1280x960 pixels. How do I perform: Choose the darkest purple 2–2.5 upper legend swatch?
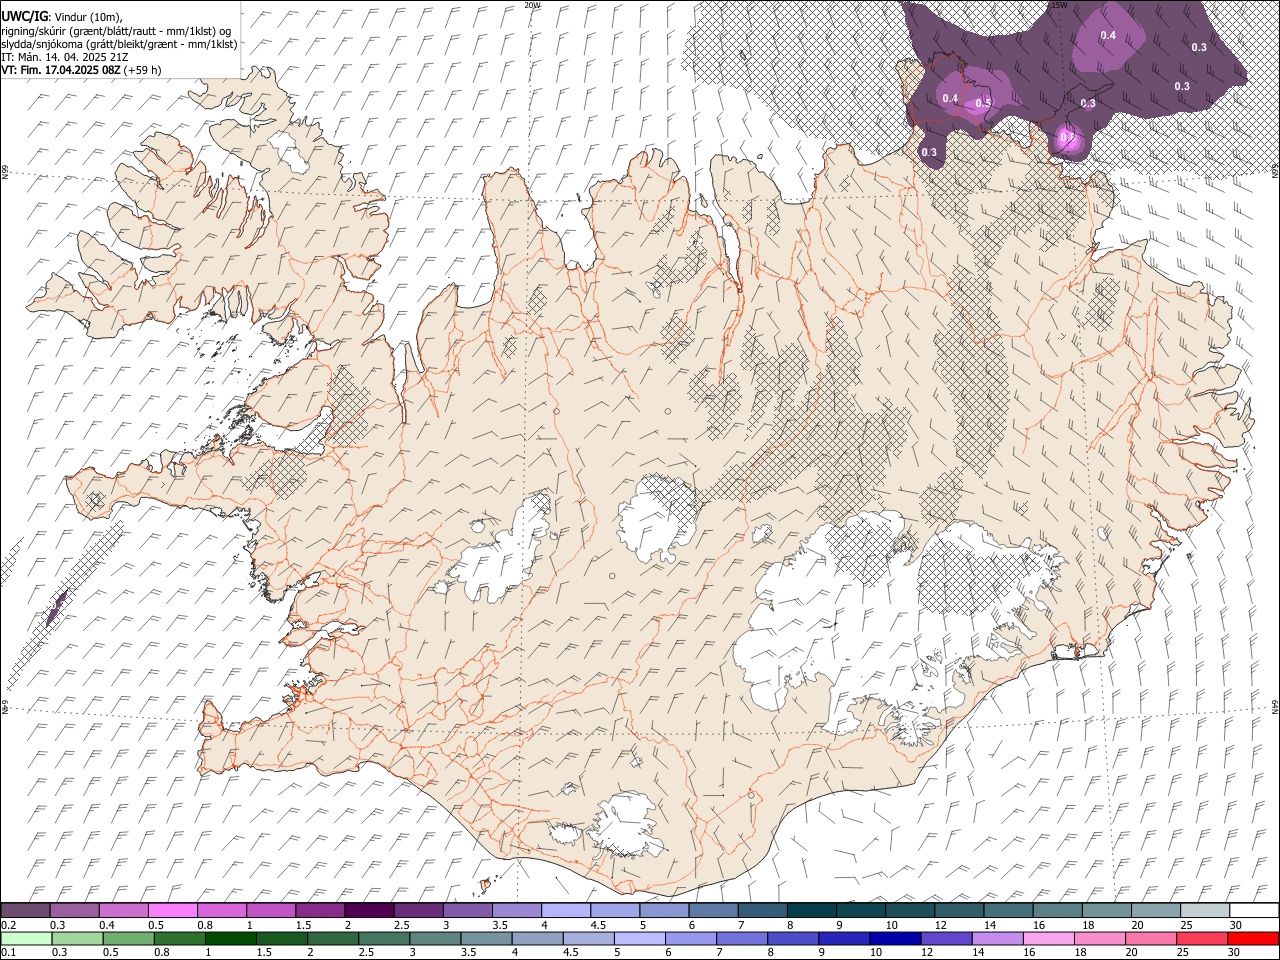369,910
